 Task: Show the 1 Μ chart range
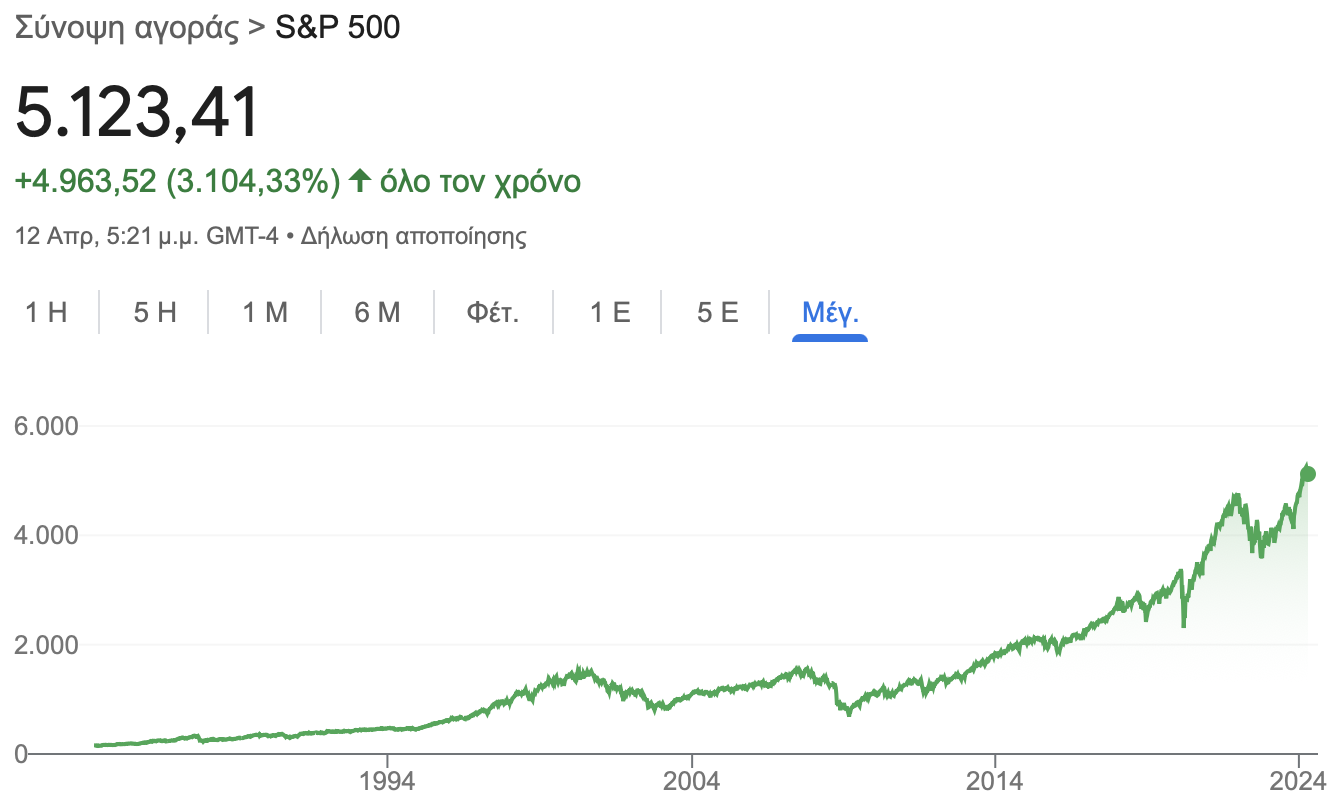[265, 313]
